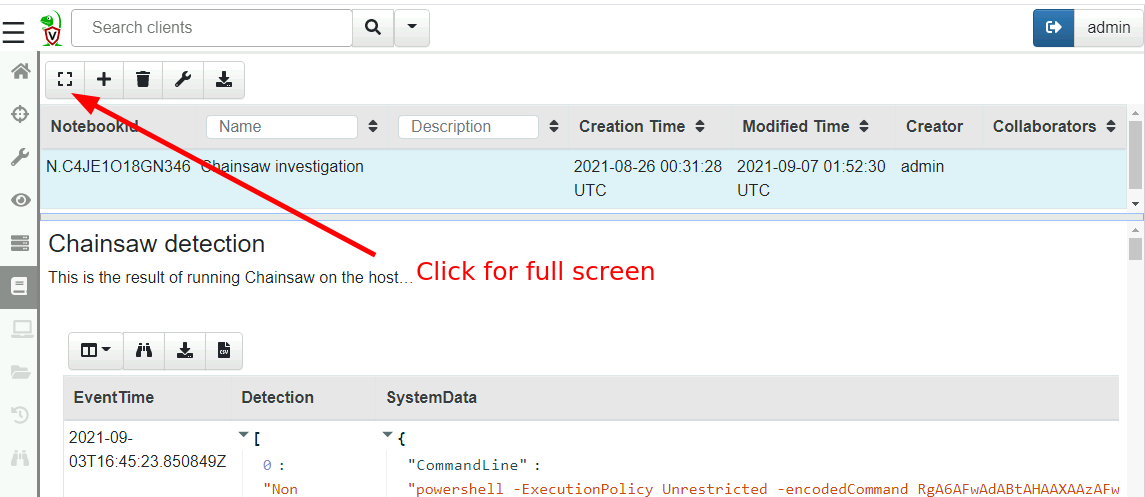Image resolution: width=1145 pixels, height=497 pixels.
Task: Open Server Events eye icon in sidebar
Action: pos(20,200)
